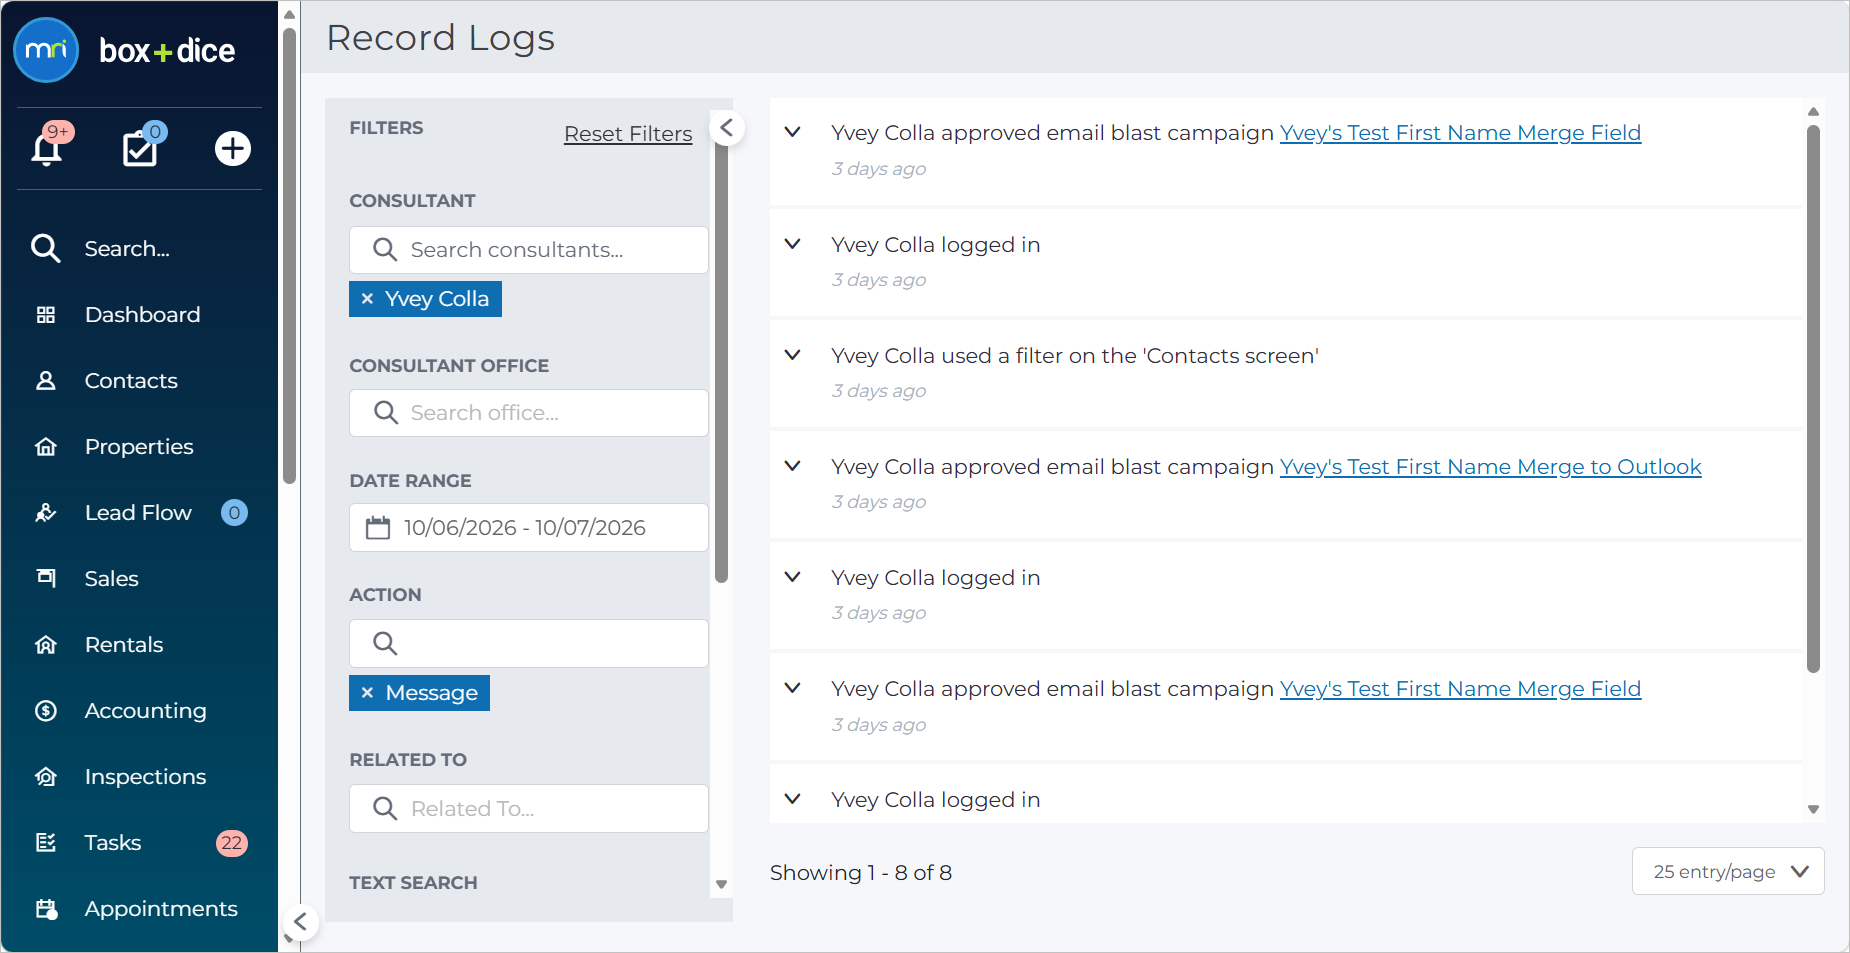Expand the first 'Yvey Colla logged in' entry
Screen dimensions: 1850x953
coord(792,244)
